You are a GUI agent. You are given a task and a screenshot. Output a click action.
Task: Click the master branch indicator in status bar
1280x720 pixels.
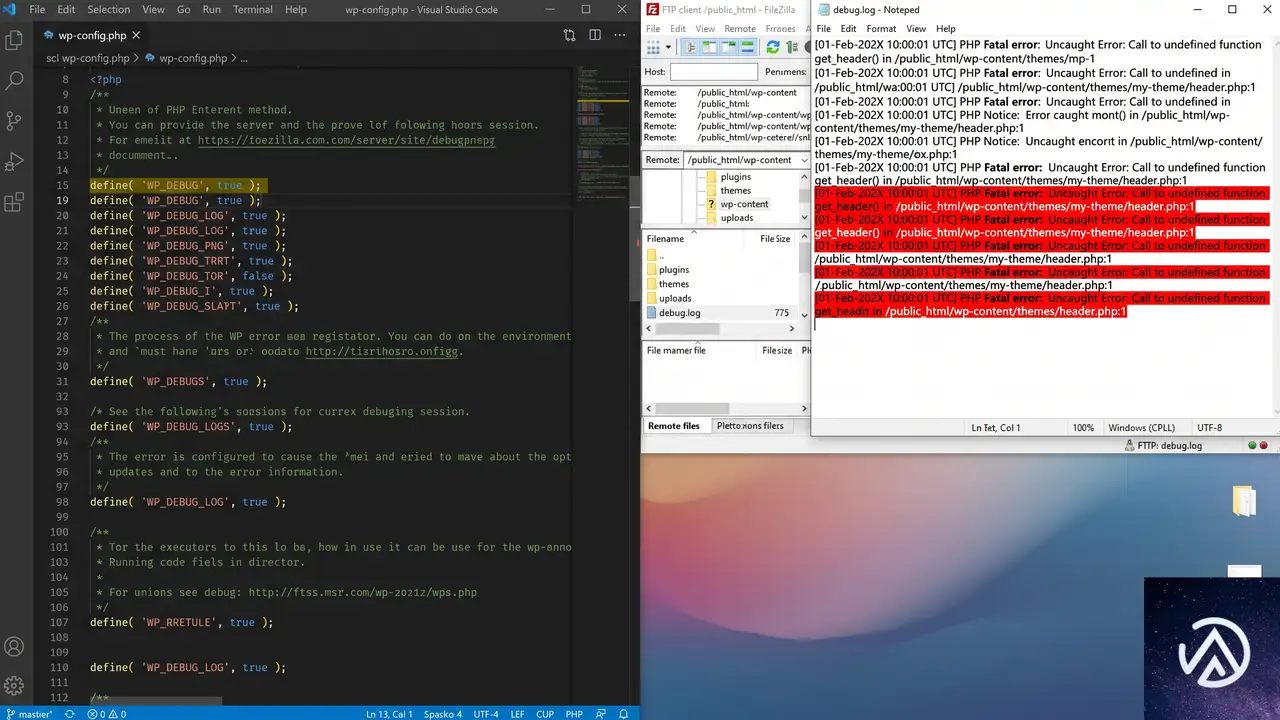pyautogui.click(x=30, y=714)
